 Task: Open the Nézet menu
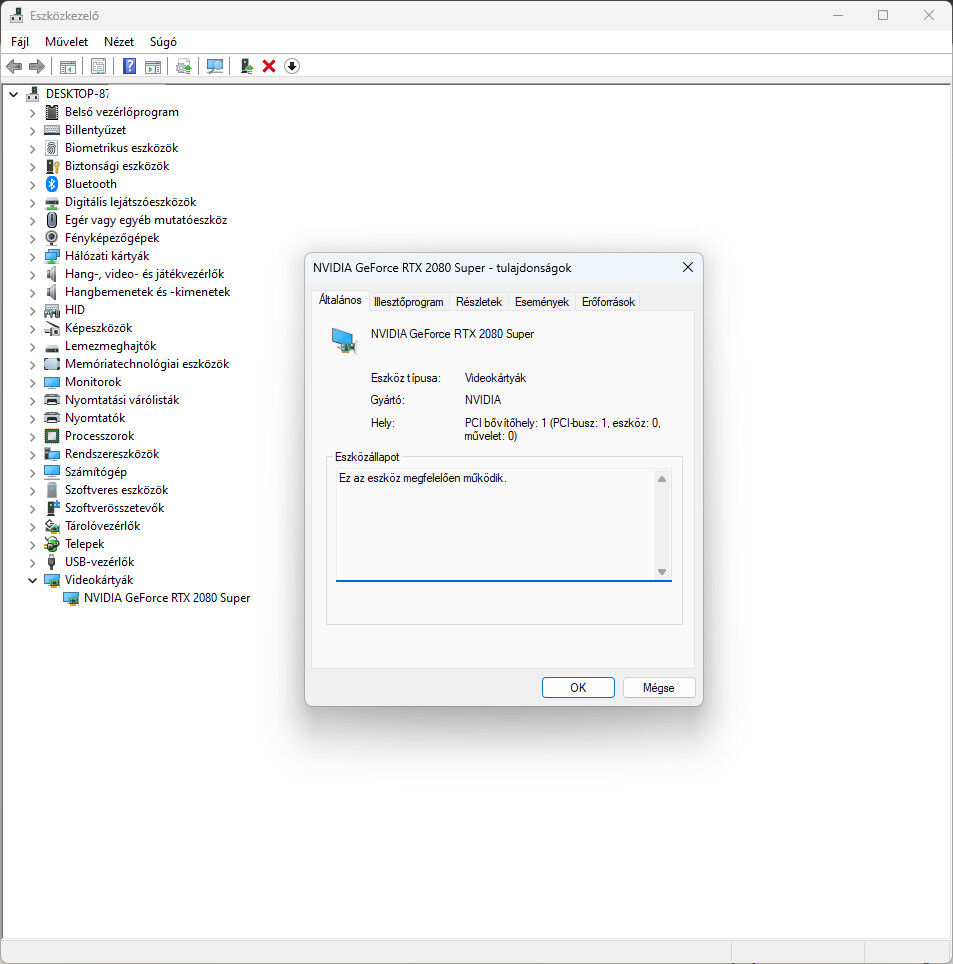click(119, 42)
